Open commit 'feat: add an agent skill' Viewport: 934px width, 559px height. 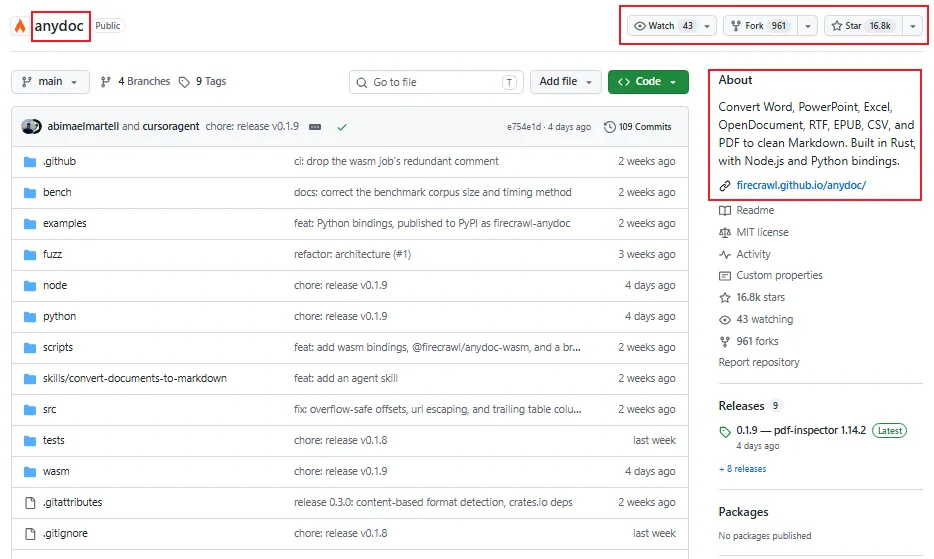(x=345, y=378)
